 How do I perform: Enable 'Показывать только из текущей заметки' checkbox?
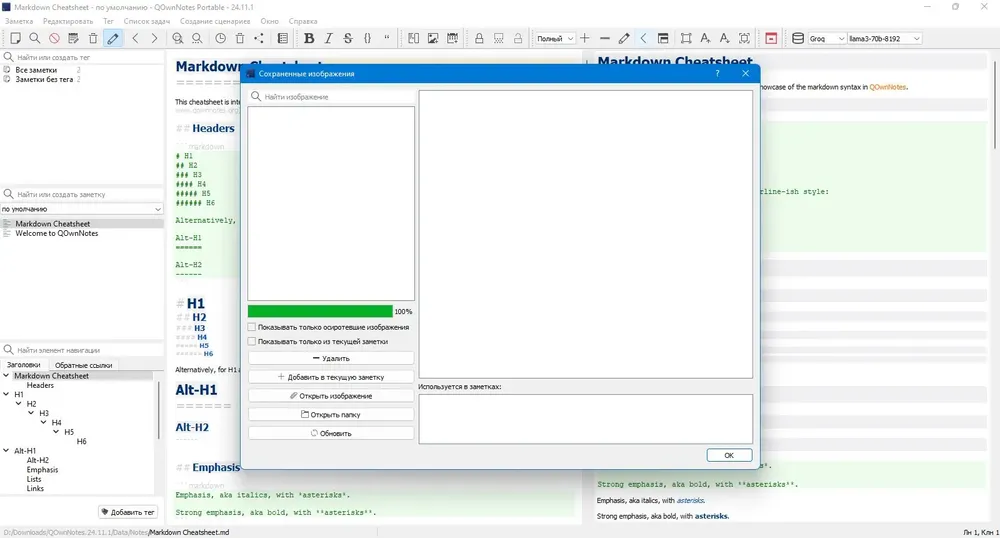click(252, 342)
